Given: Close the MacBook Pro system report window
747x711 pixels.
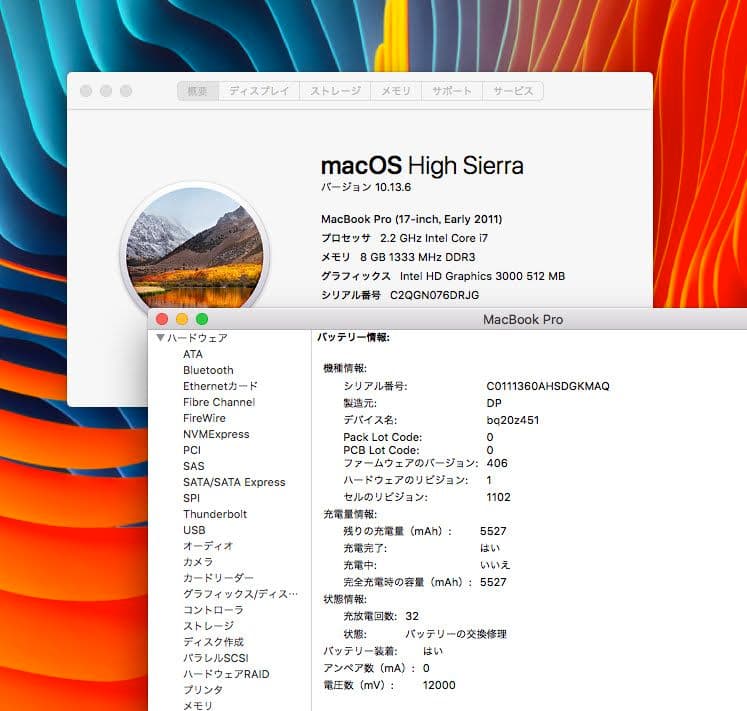Looking at the screenshot, I should point(162,319).
